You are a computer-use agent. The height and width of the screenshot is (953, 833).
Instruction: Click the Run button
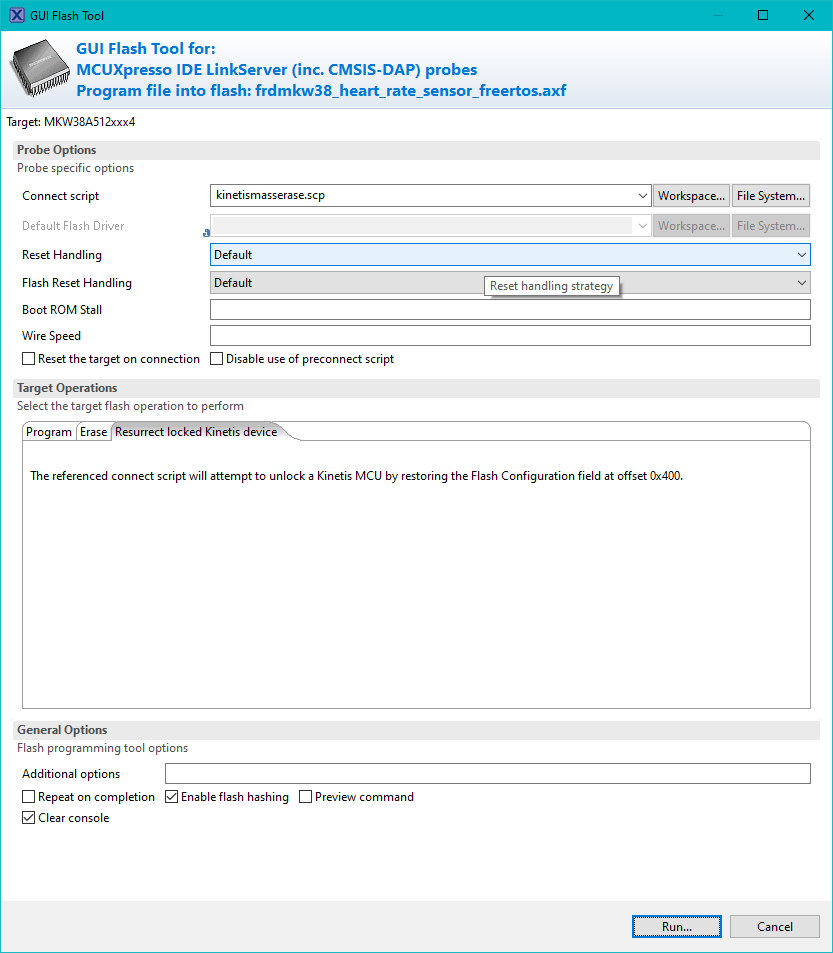(x=677, y=926)
